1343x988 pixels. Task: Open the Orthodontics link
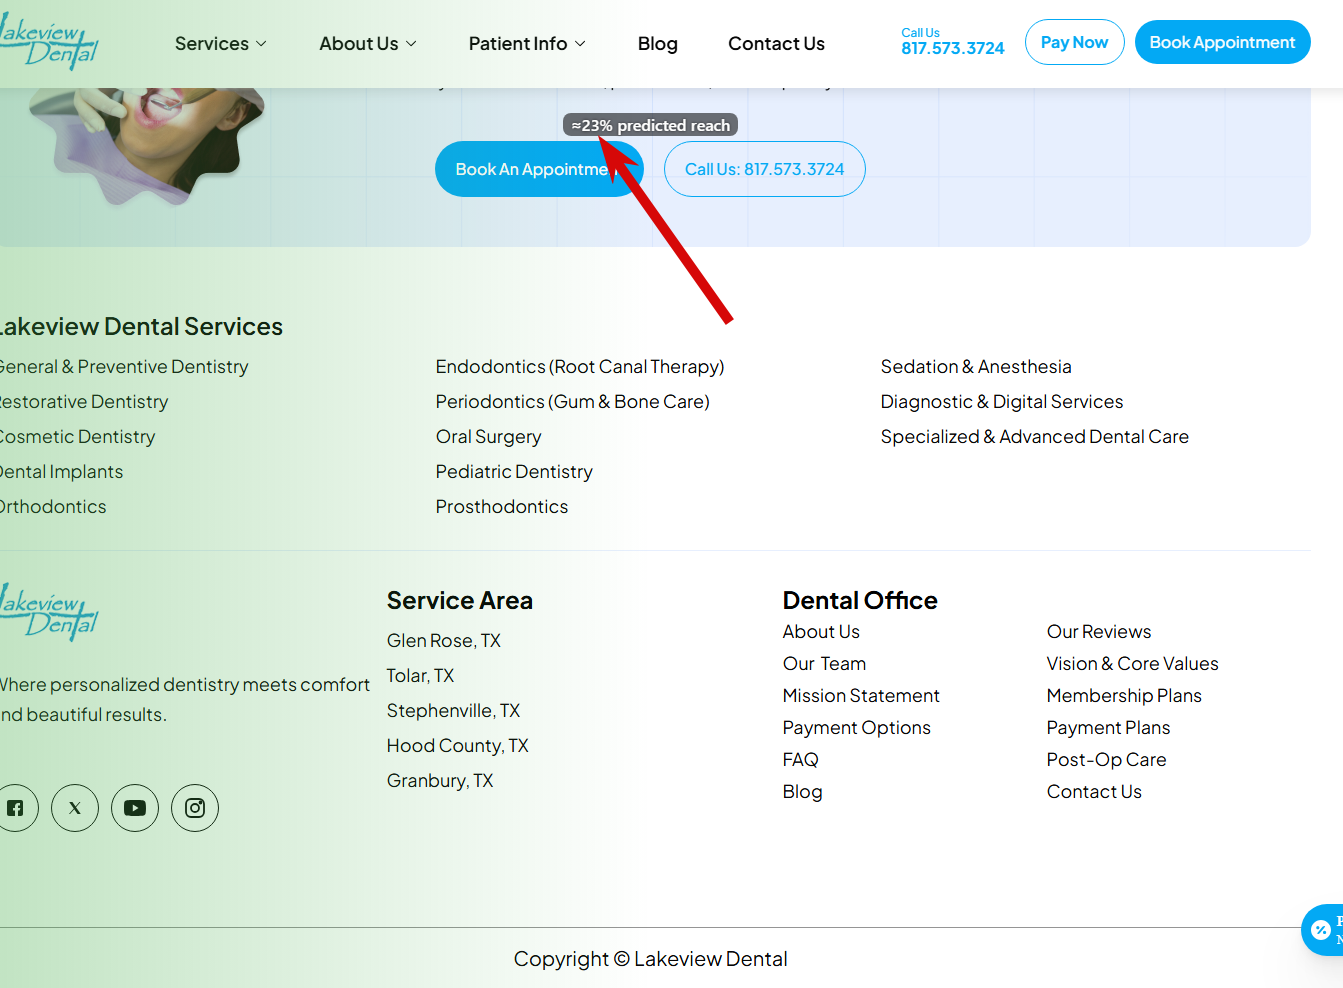click(52, 507)
